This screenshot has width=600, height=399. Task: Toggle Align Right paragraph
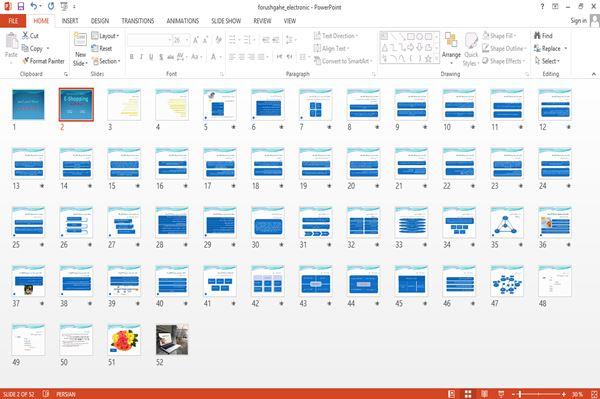click(x=251, y=57)
